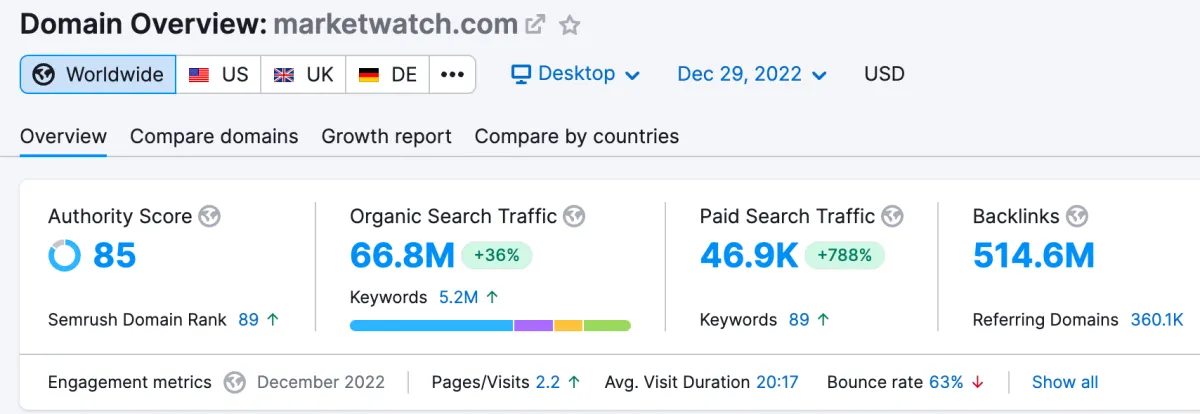1200x414 pixels.
Task: Click the December 2022 engagement period text
Action: click(x=322, y=382)
